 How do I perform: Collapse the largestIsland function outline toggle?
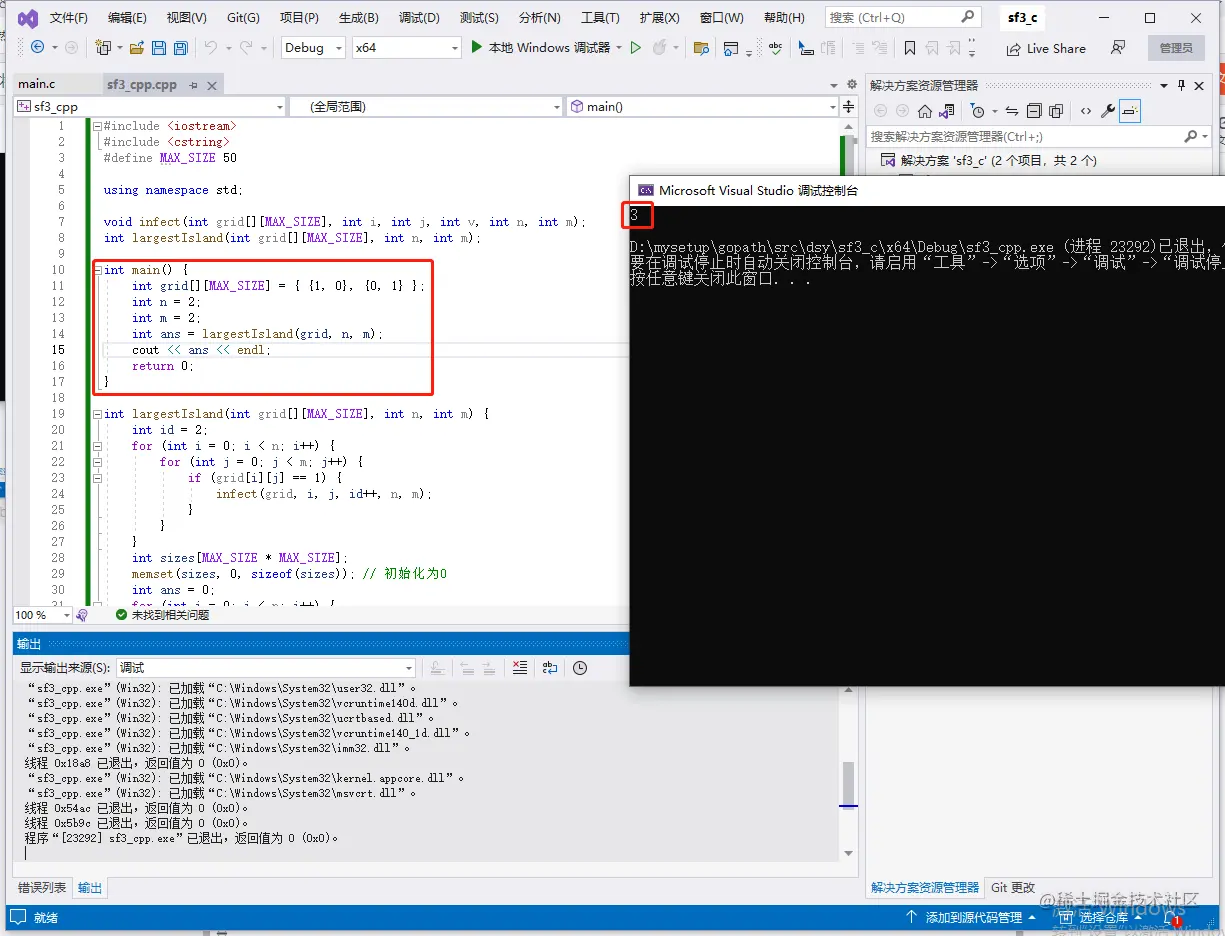tap(97, 414)
